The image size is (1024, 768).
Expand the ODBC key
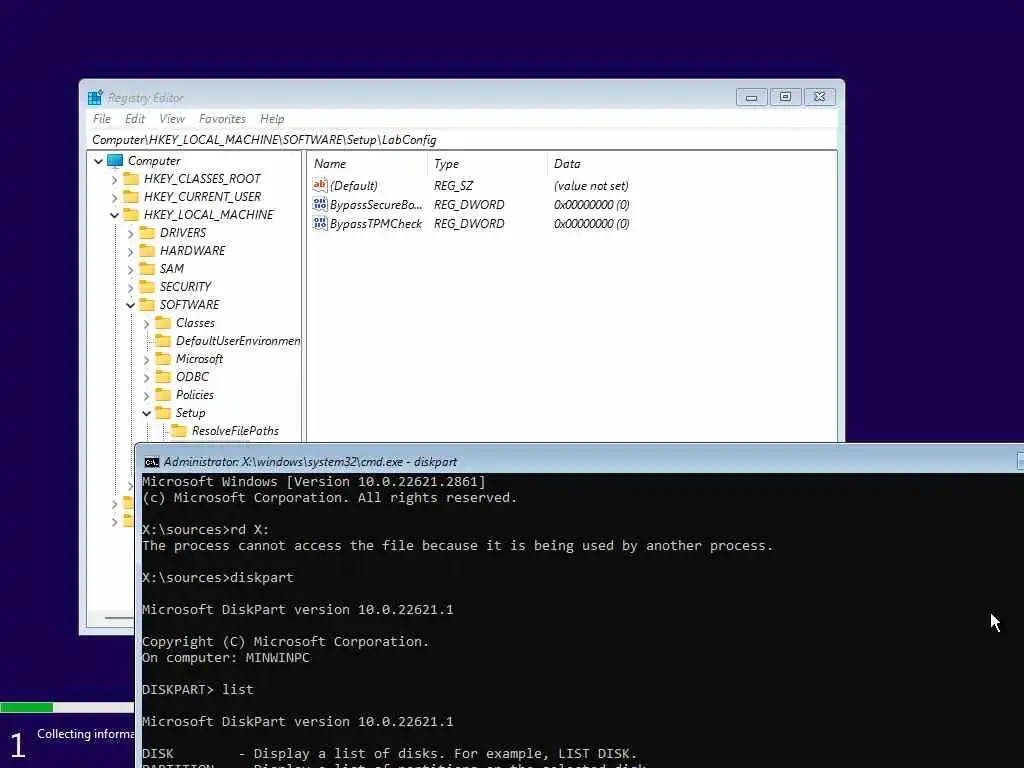click(x=146, y=377)
